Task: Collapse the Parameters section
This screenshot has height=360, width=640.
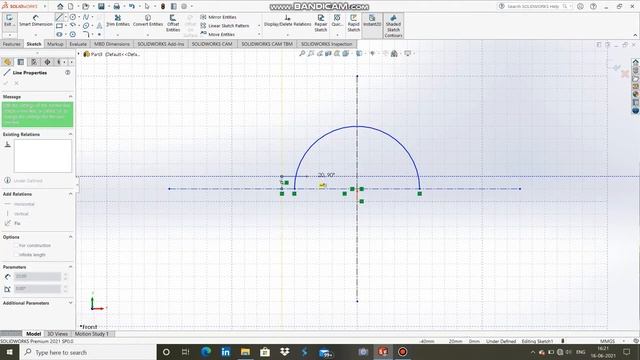Action: pos(70,267)
